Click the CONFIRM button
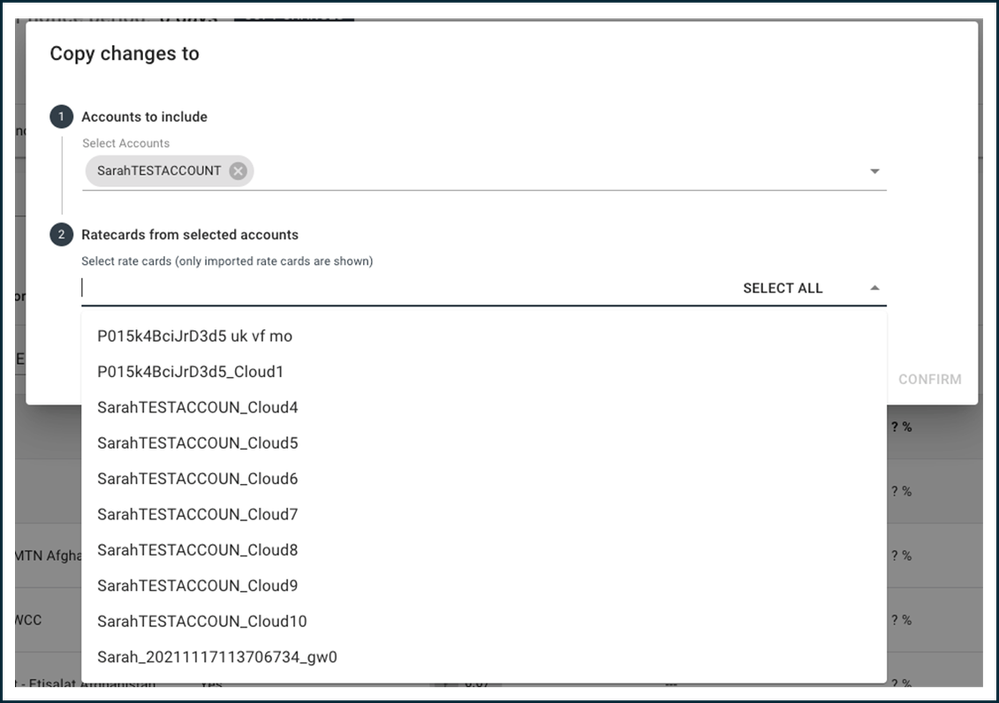 (x=930, y=379)
